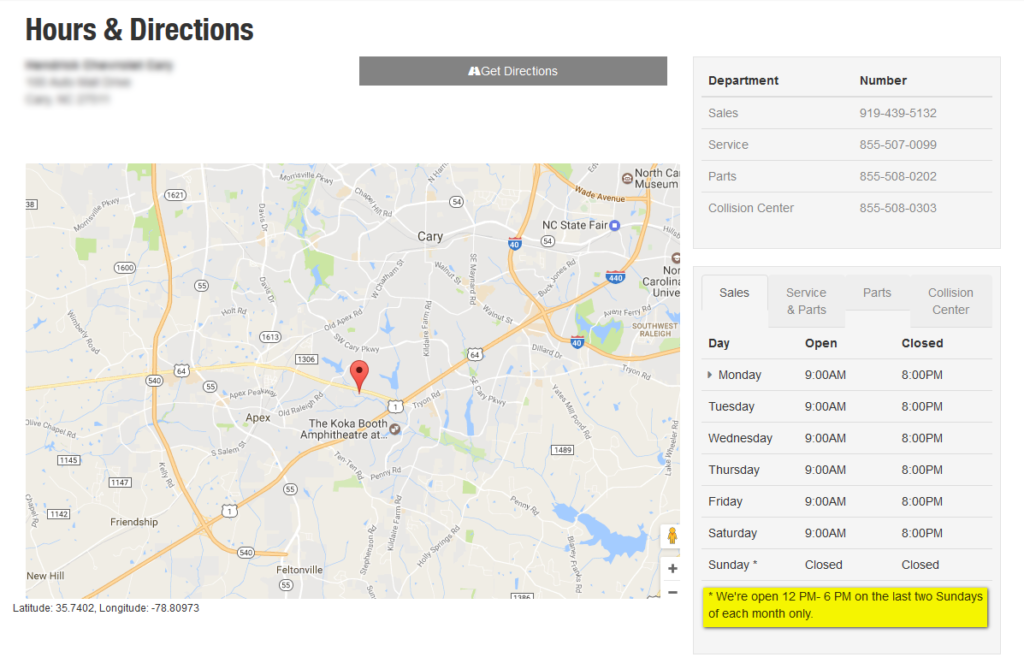Select the Sales hours tab
Screen dimensions: 1024x663
(734, 293)
